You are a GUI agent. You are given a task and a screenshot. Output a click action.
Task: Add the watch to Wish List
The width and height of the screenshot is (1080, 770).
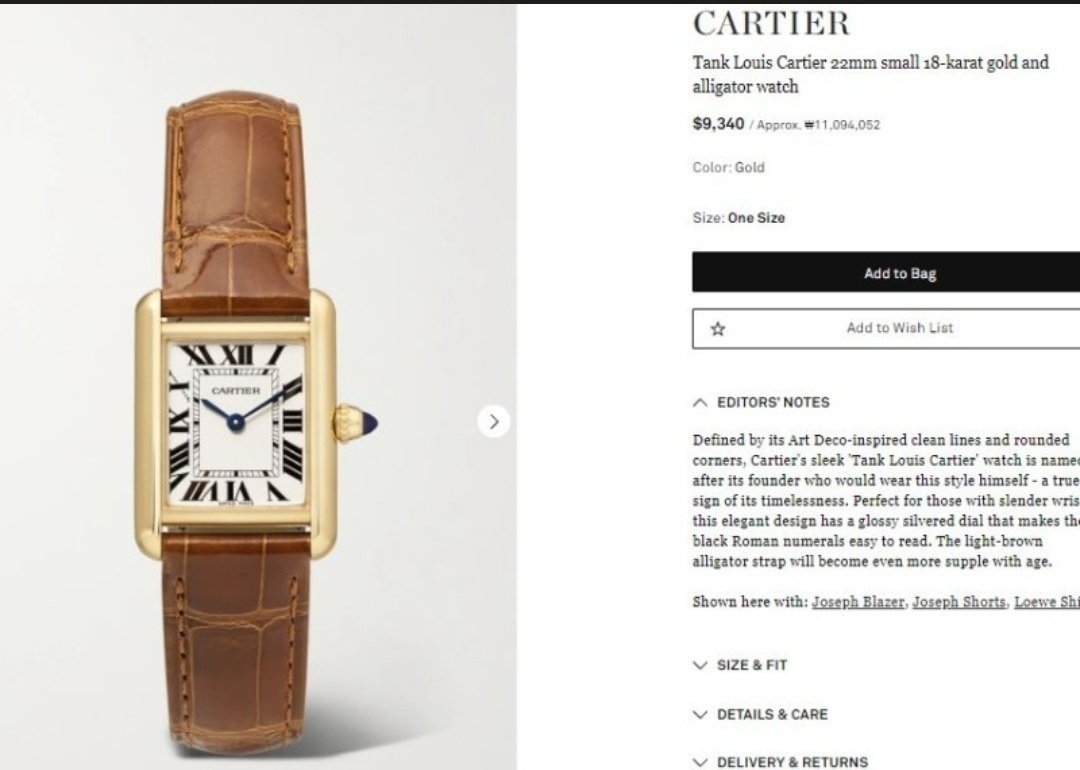click(886, 329)
